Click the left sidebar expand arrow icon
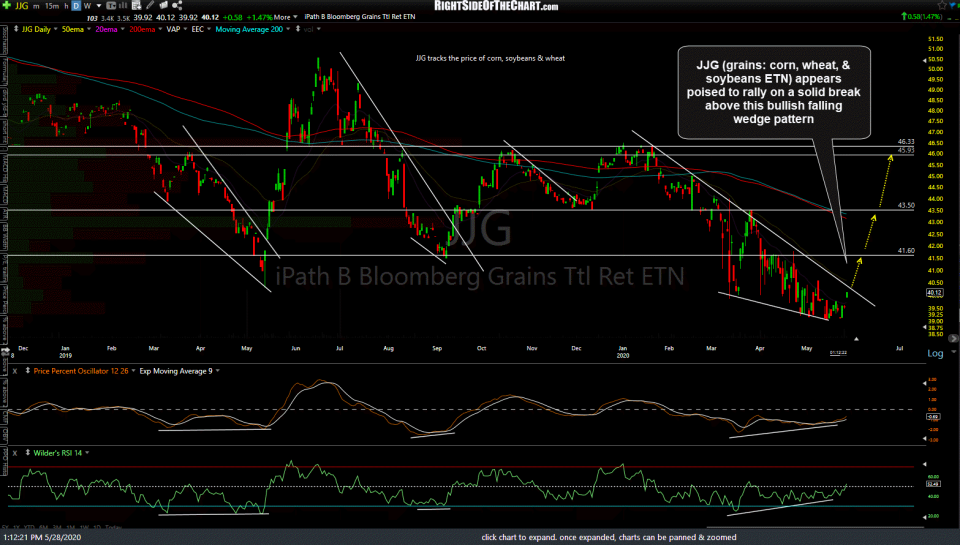Image resolution: width=960 pixels, height=545 pixels. 5,349
